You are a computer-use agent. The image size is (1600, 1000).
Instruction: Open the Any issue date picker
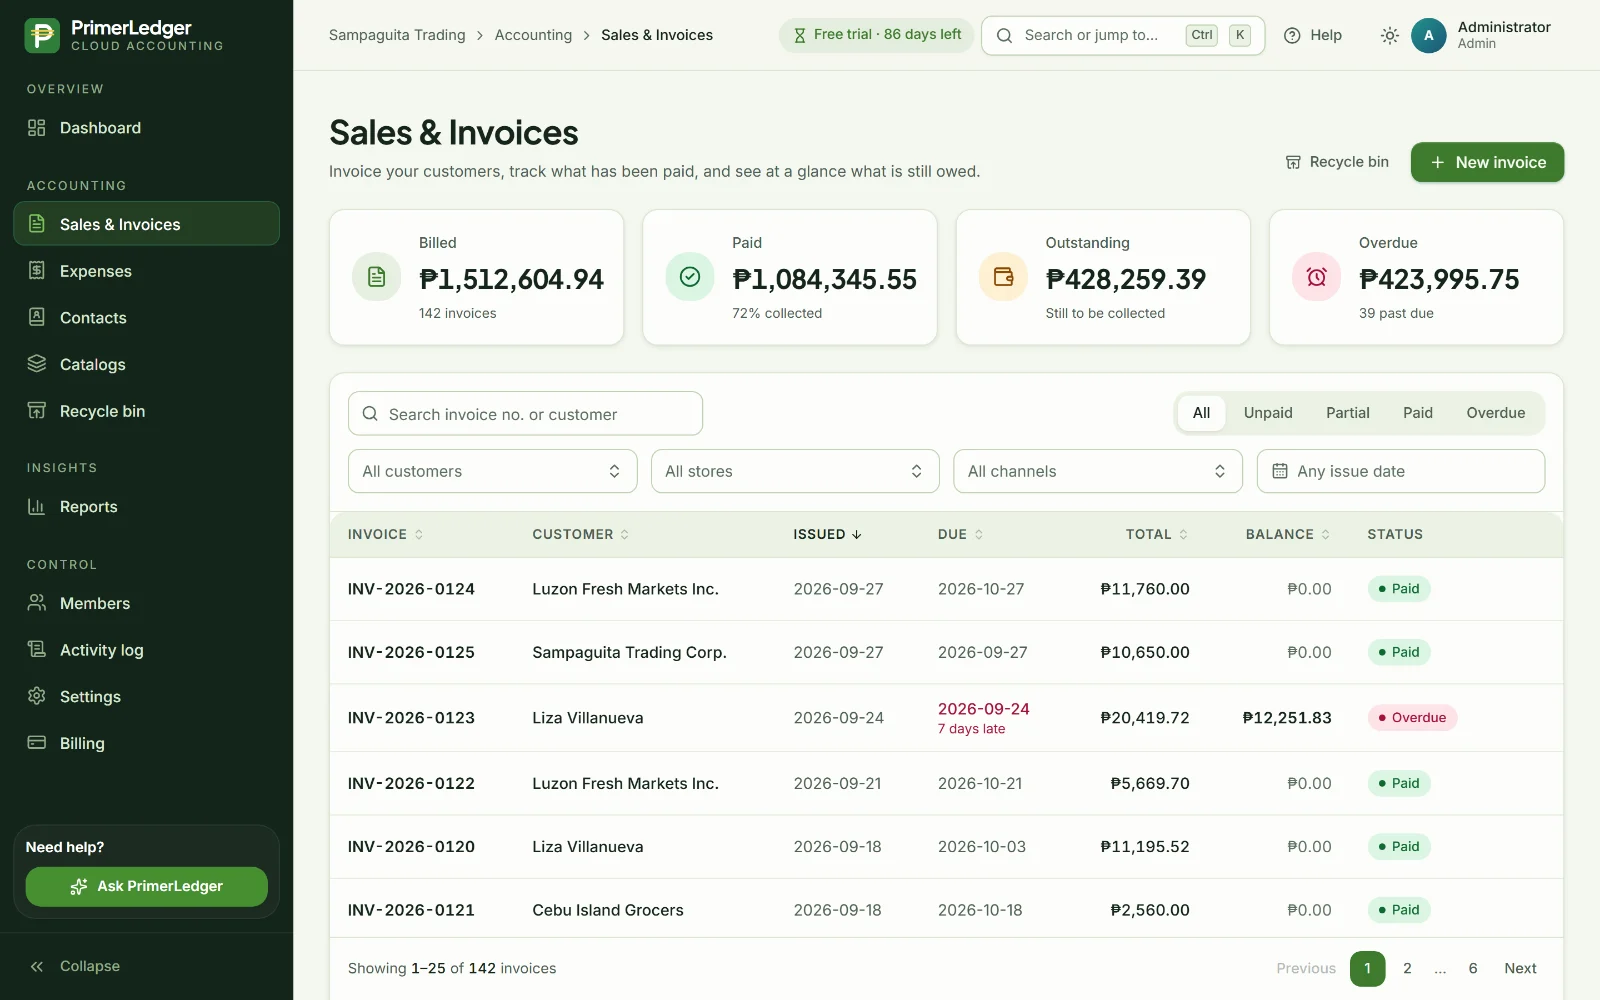tap(1400, 471)
